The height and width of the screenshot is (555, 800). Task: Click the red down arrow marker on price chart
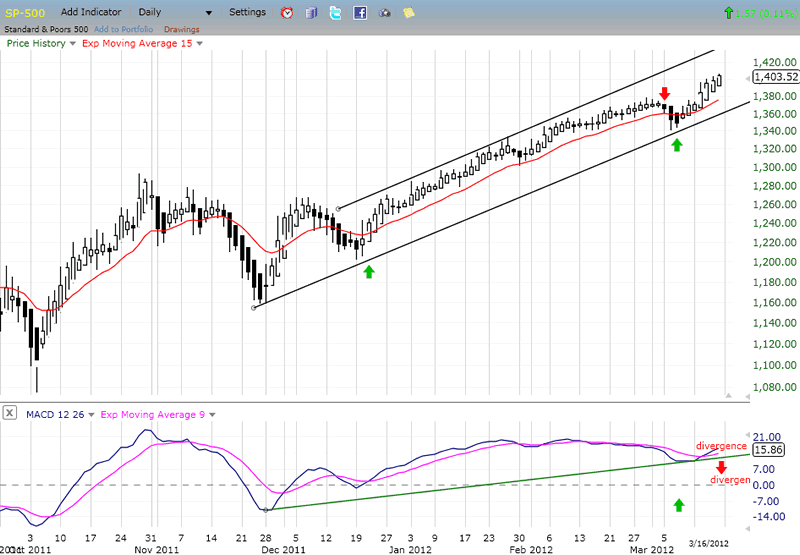tap(664, 94)
